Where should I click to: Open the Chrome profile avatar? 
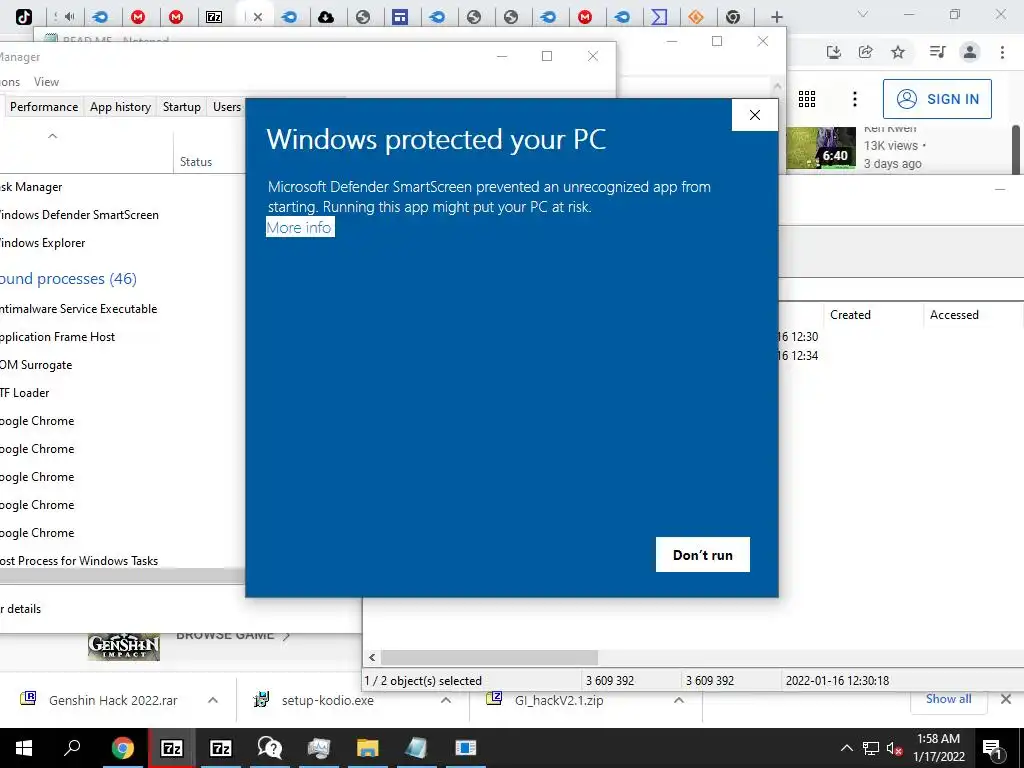coord(970,52)
